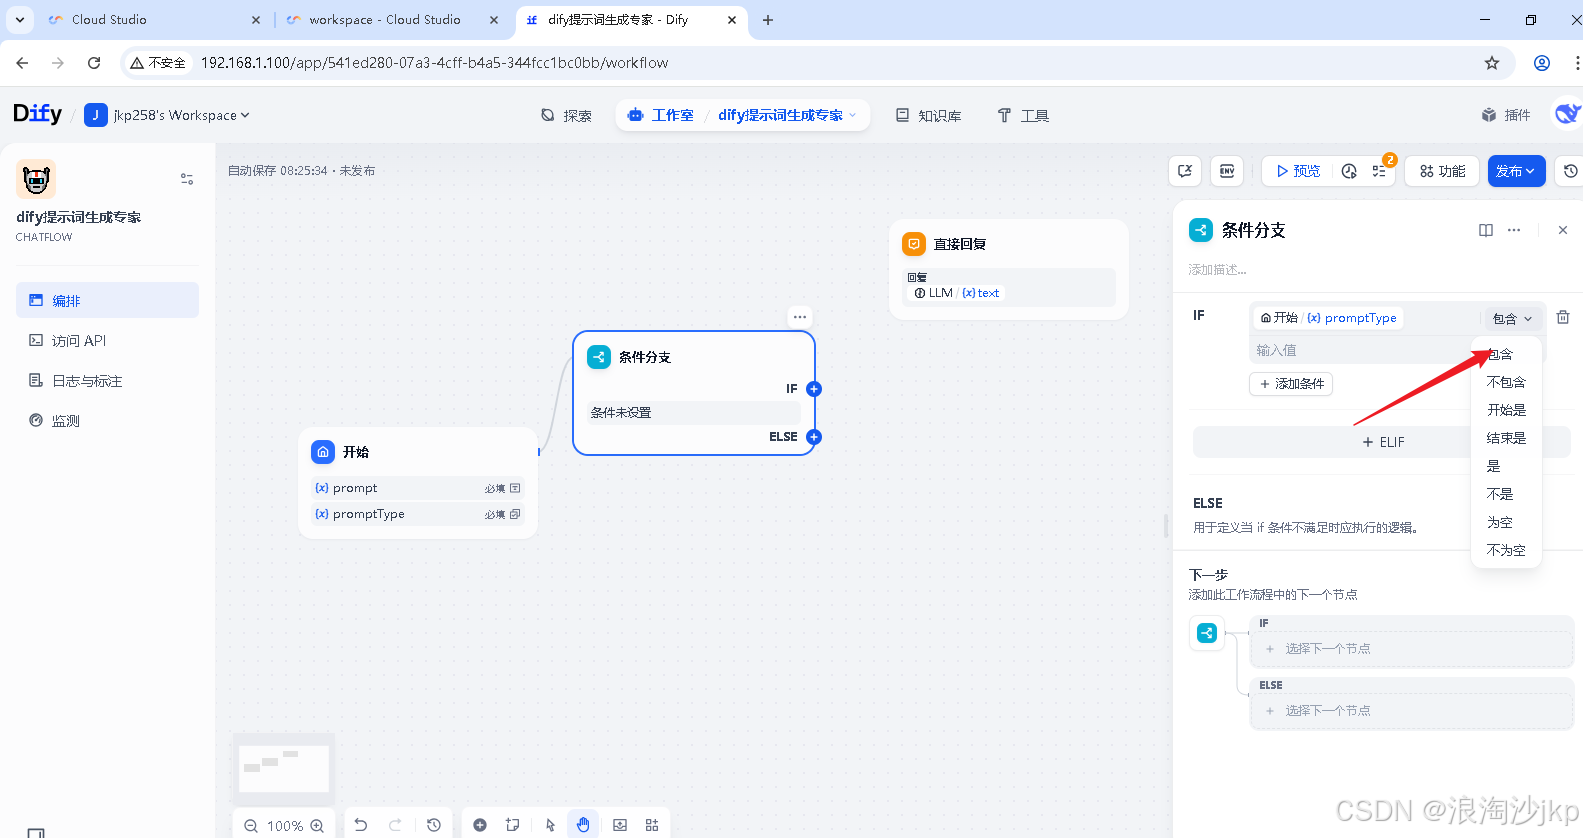The height and width of the screenshot is (838, 1583).
Task: Select the 不为空 operator
Action: coord(1506,550)
